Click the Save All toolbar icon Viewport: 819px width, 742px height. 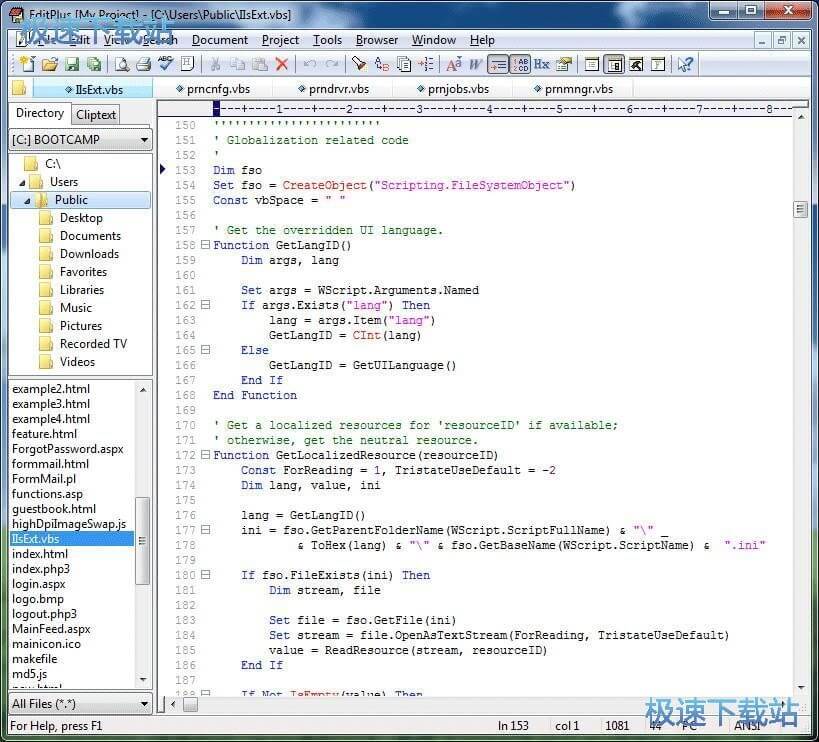(94, 64)
